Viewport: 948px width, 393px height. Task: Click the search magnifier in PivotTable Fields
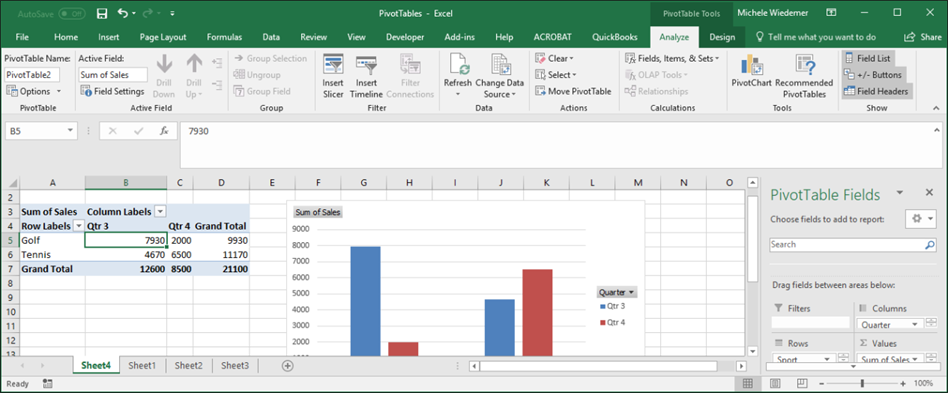tap(929, 245)
